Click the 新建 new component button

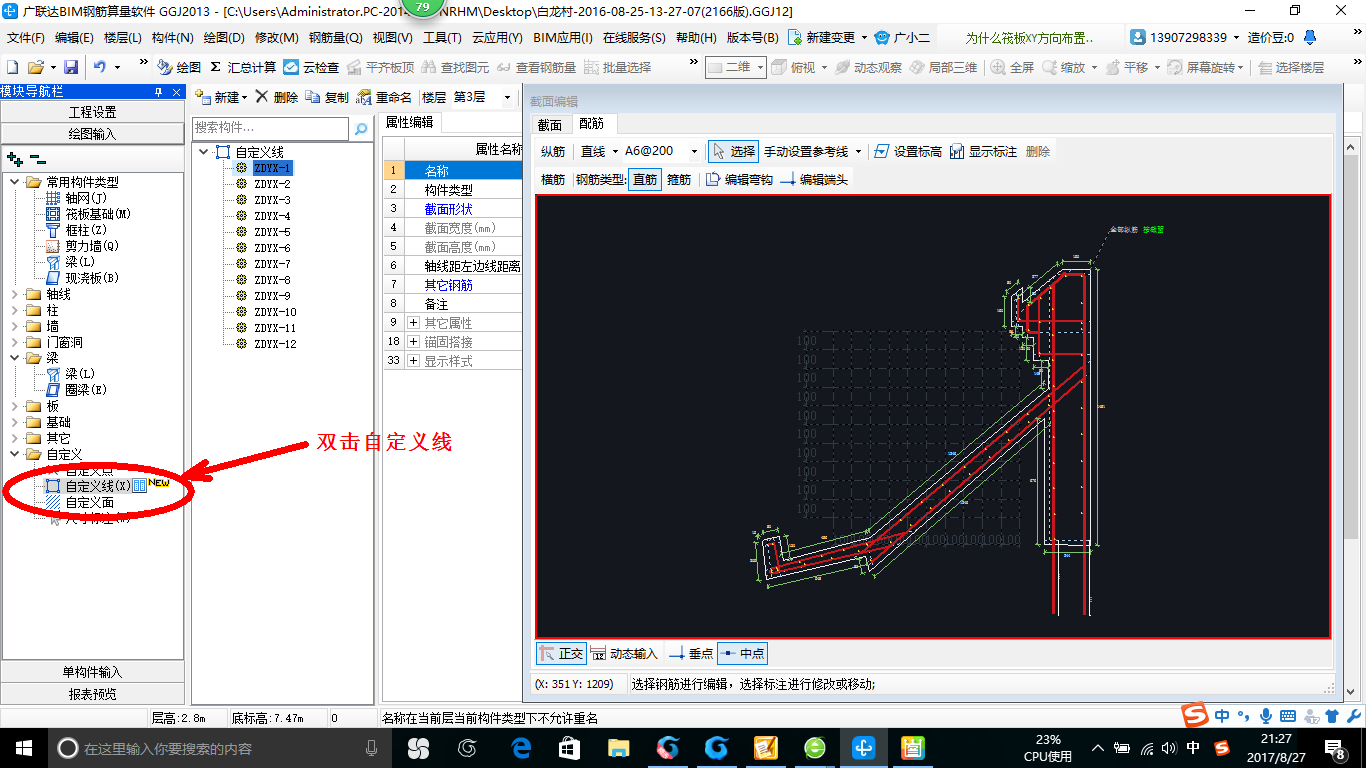[x=221, y=97]
